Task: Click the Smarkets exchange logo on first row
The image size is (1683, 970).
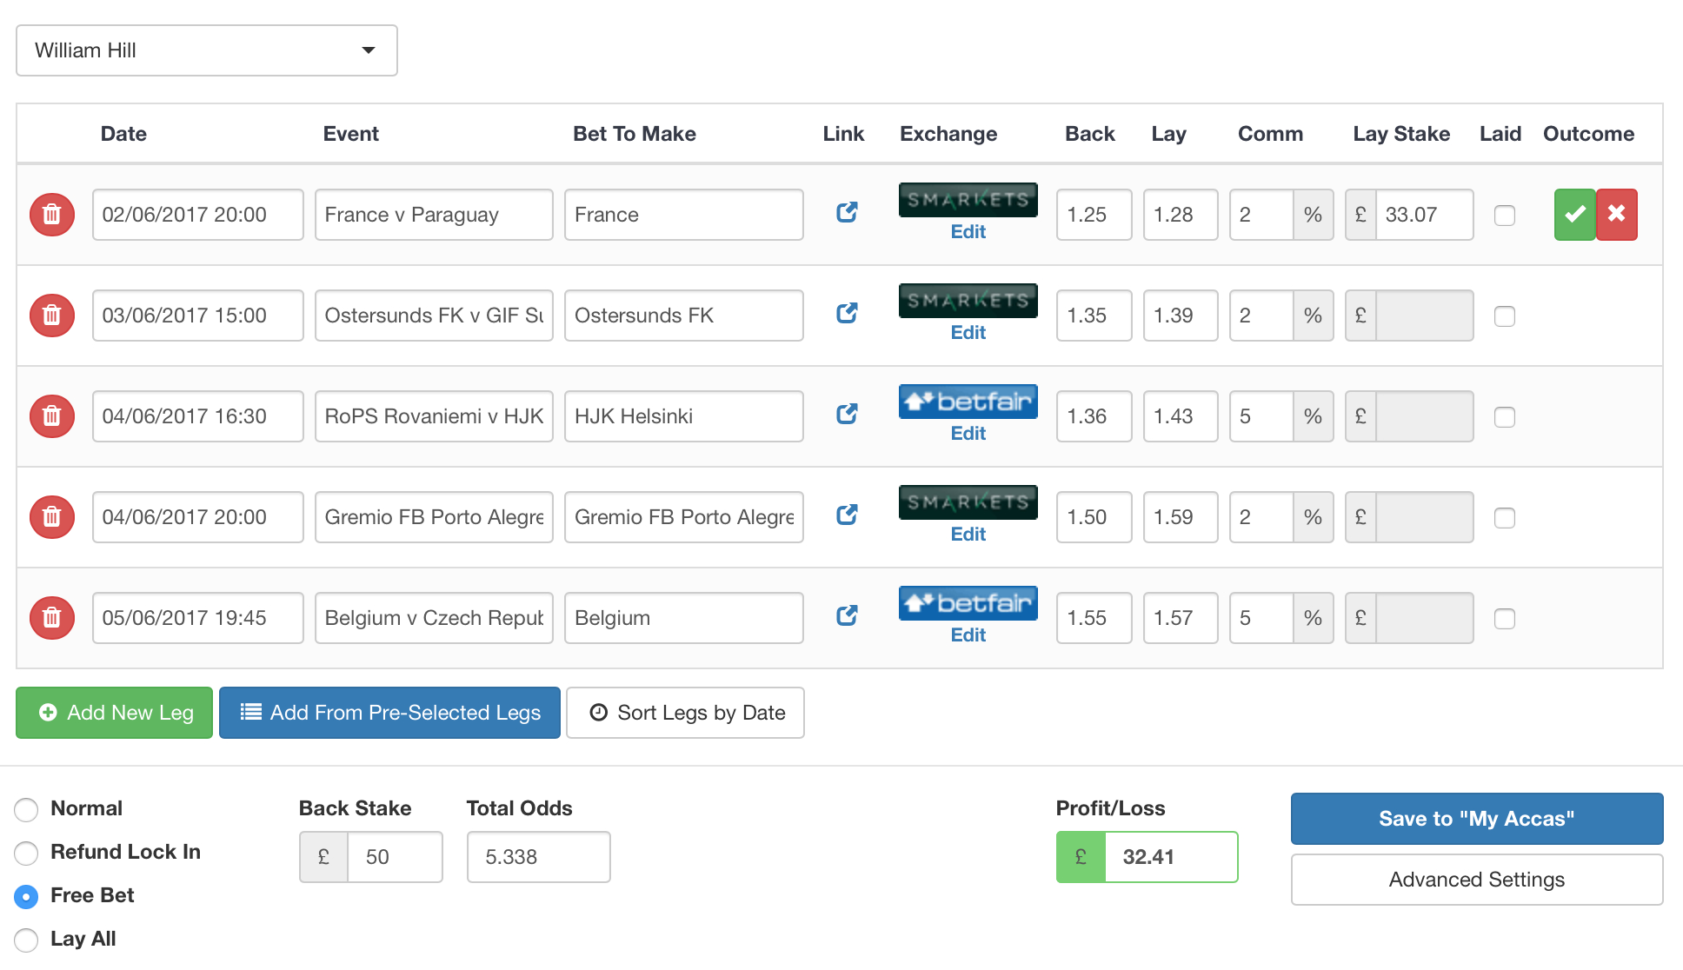Action: [x=967, y=199]
